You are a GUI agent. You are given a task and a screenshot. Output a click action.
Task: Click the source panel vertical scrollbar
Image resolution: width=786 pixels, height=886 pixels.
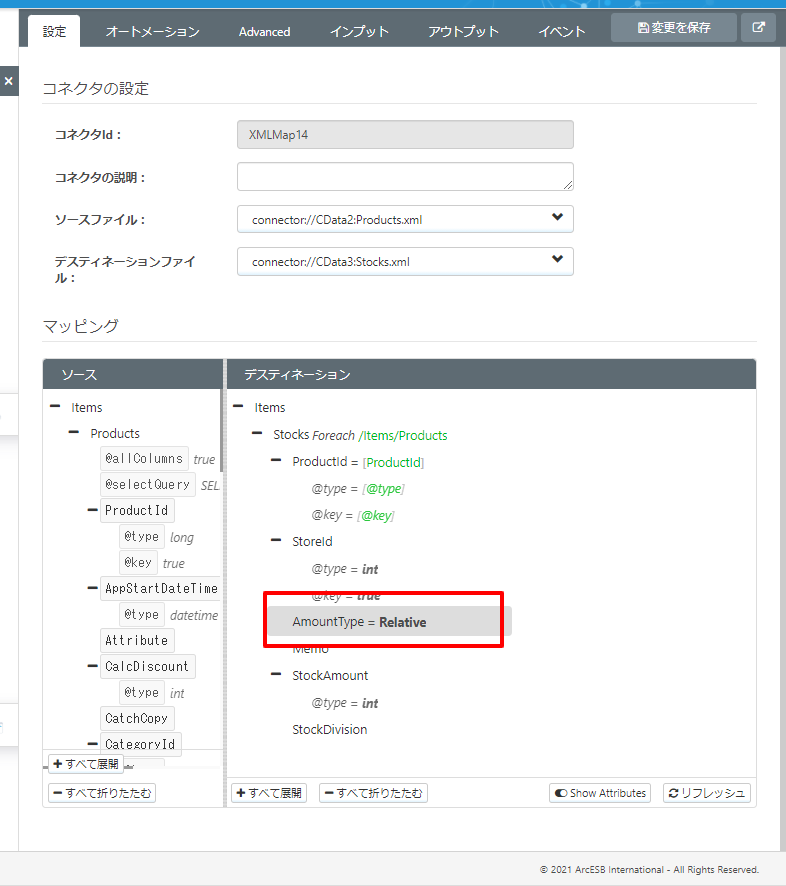(222, 431)
